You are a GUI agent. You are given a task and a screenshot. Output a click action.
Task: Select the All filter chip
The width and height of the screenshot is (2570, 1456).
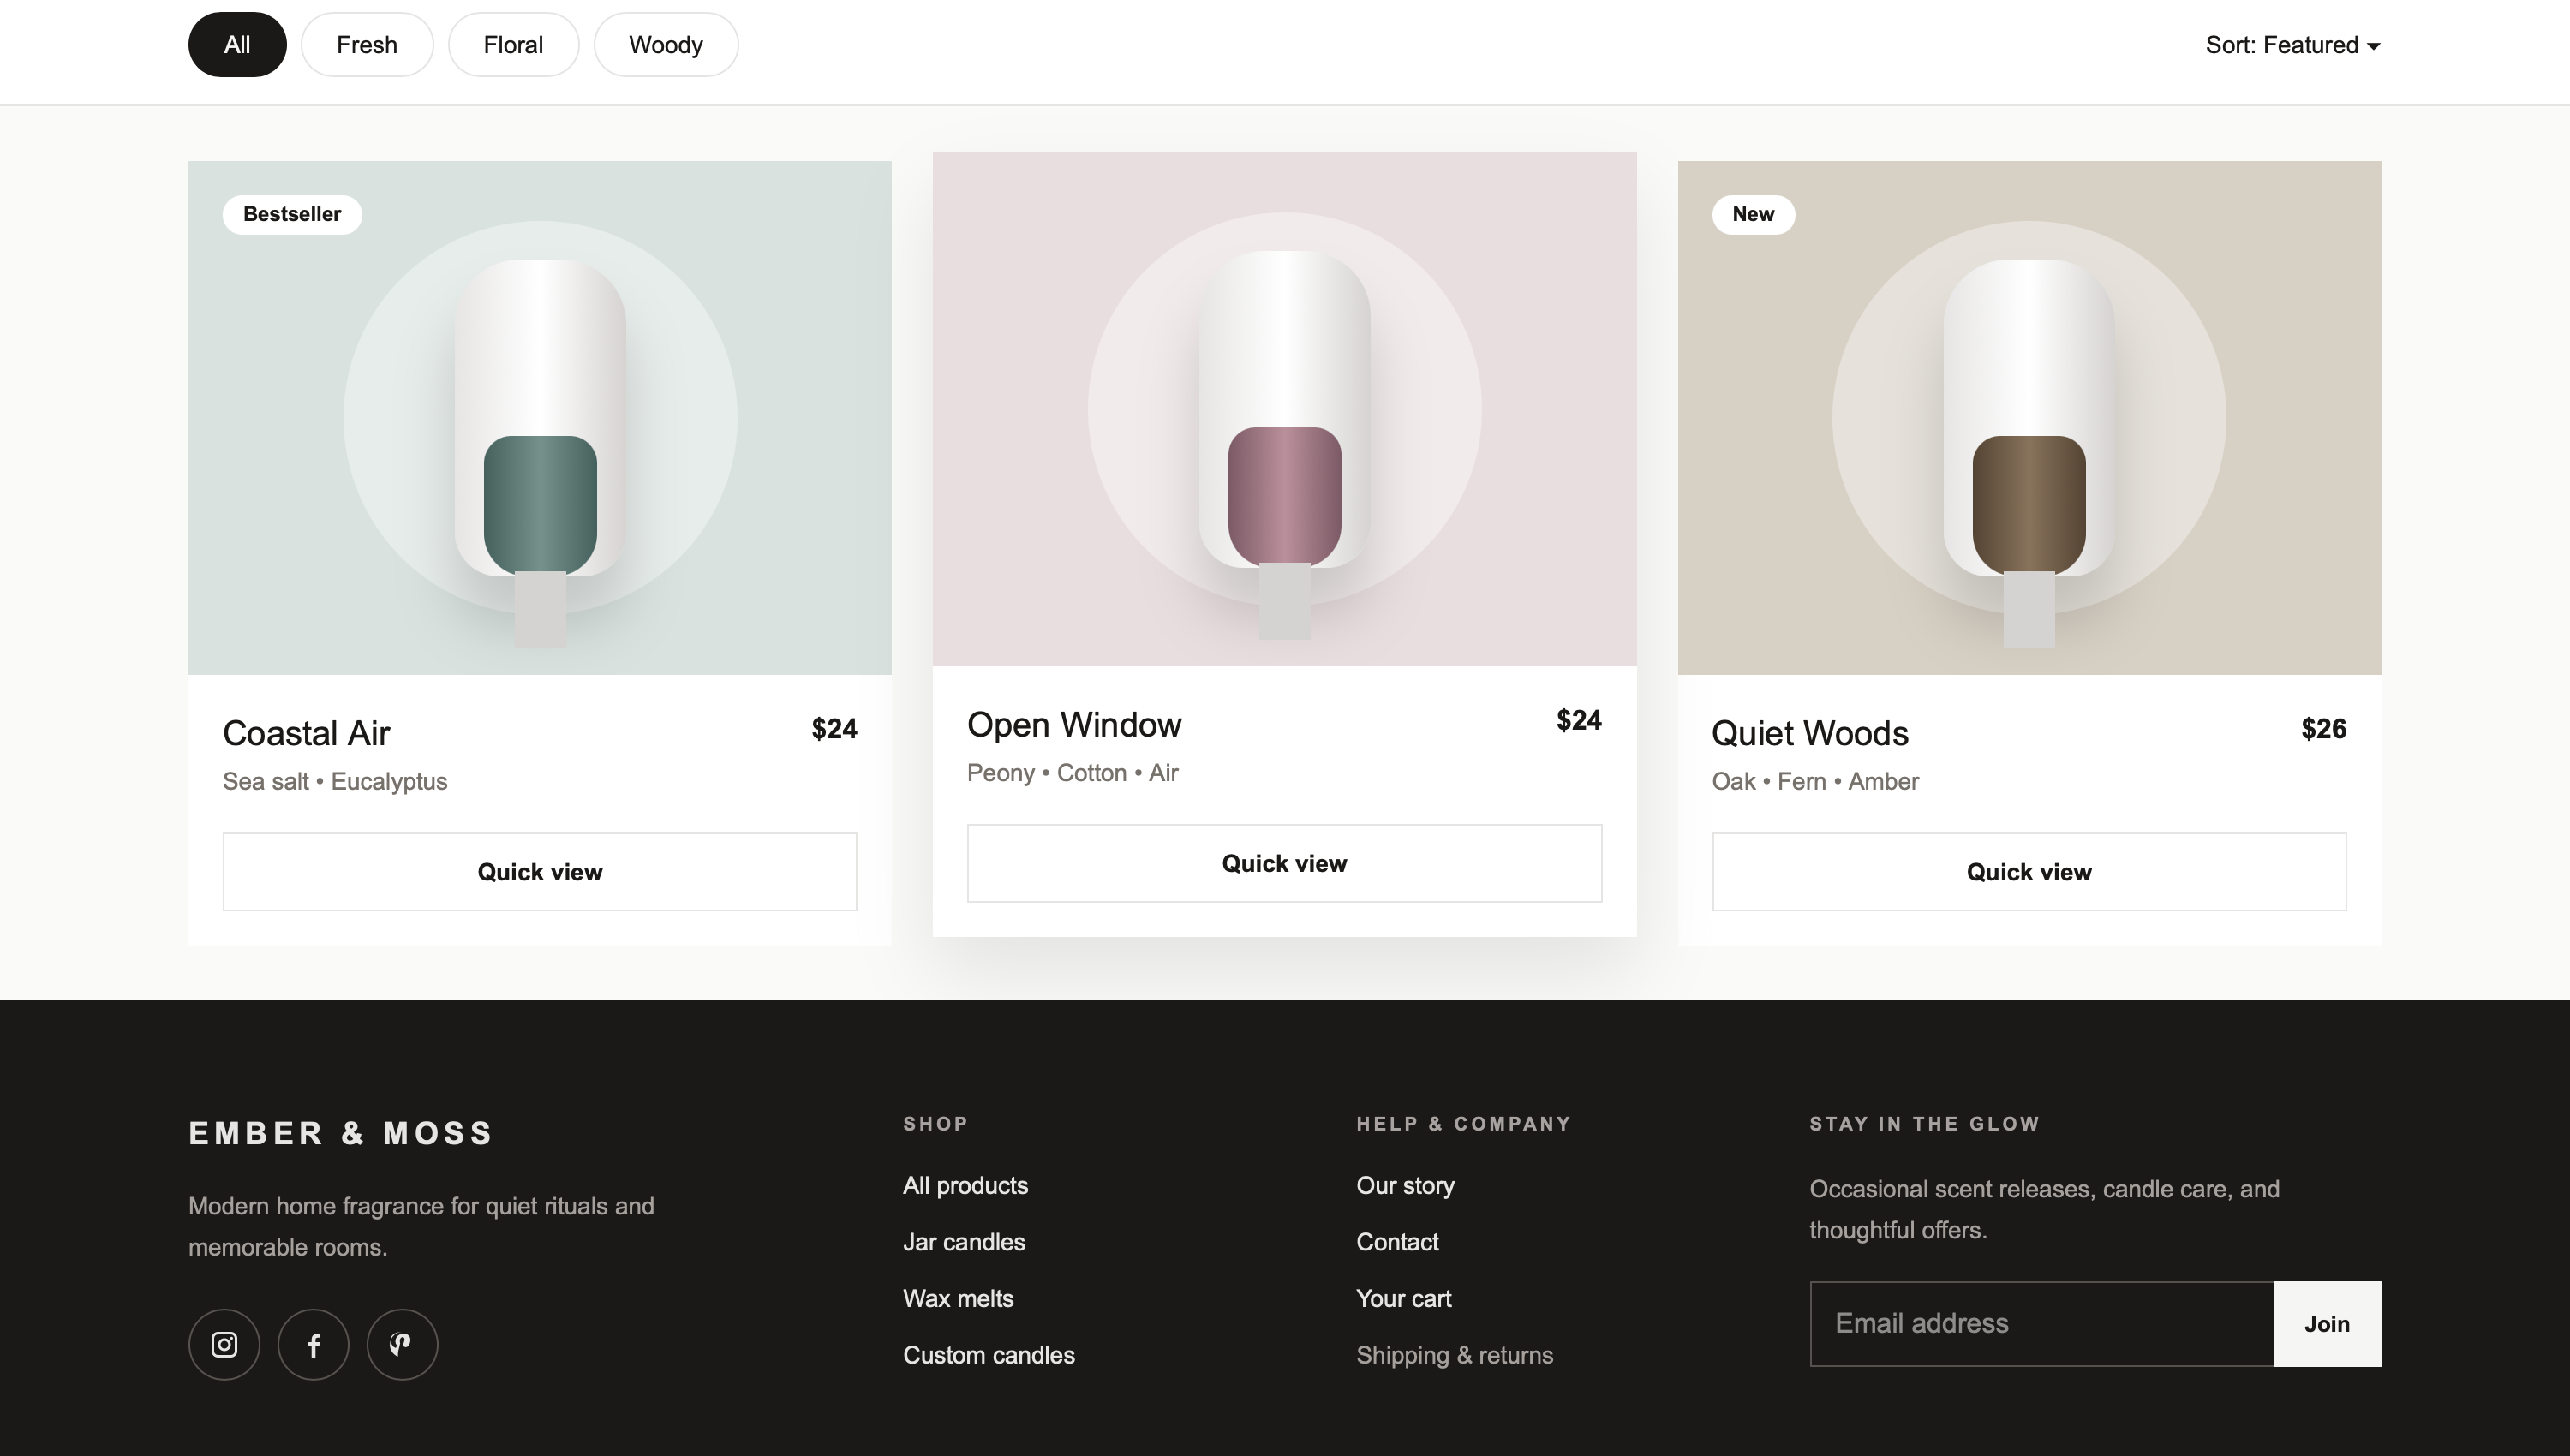tap(237, 45)
